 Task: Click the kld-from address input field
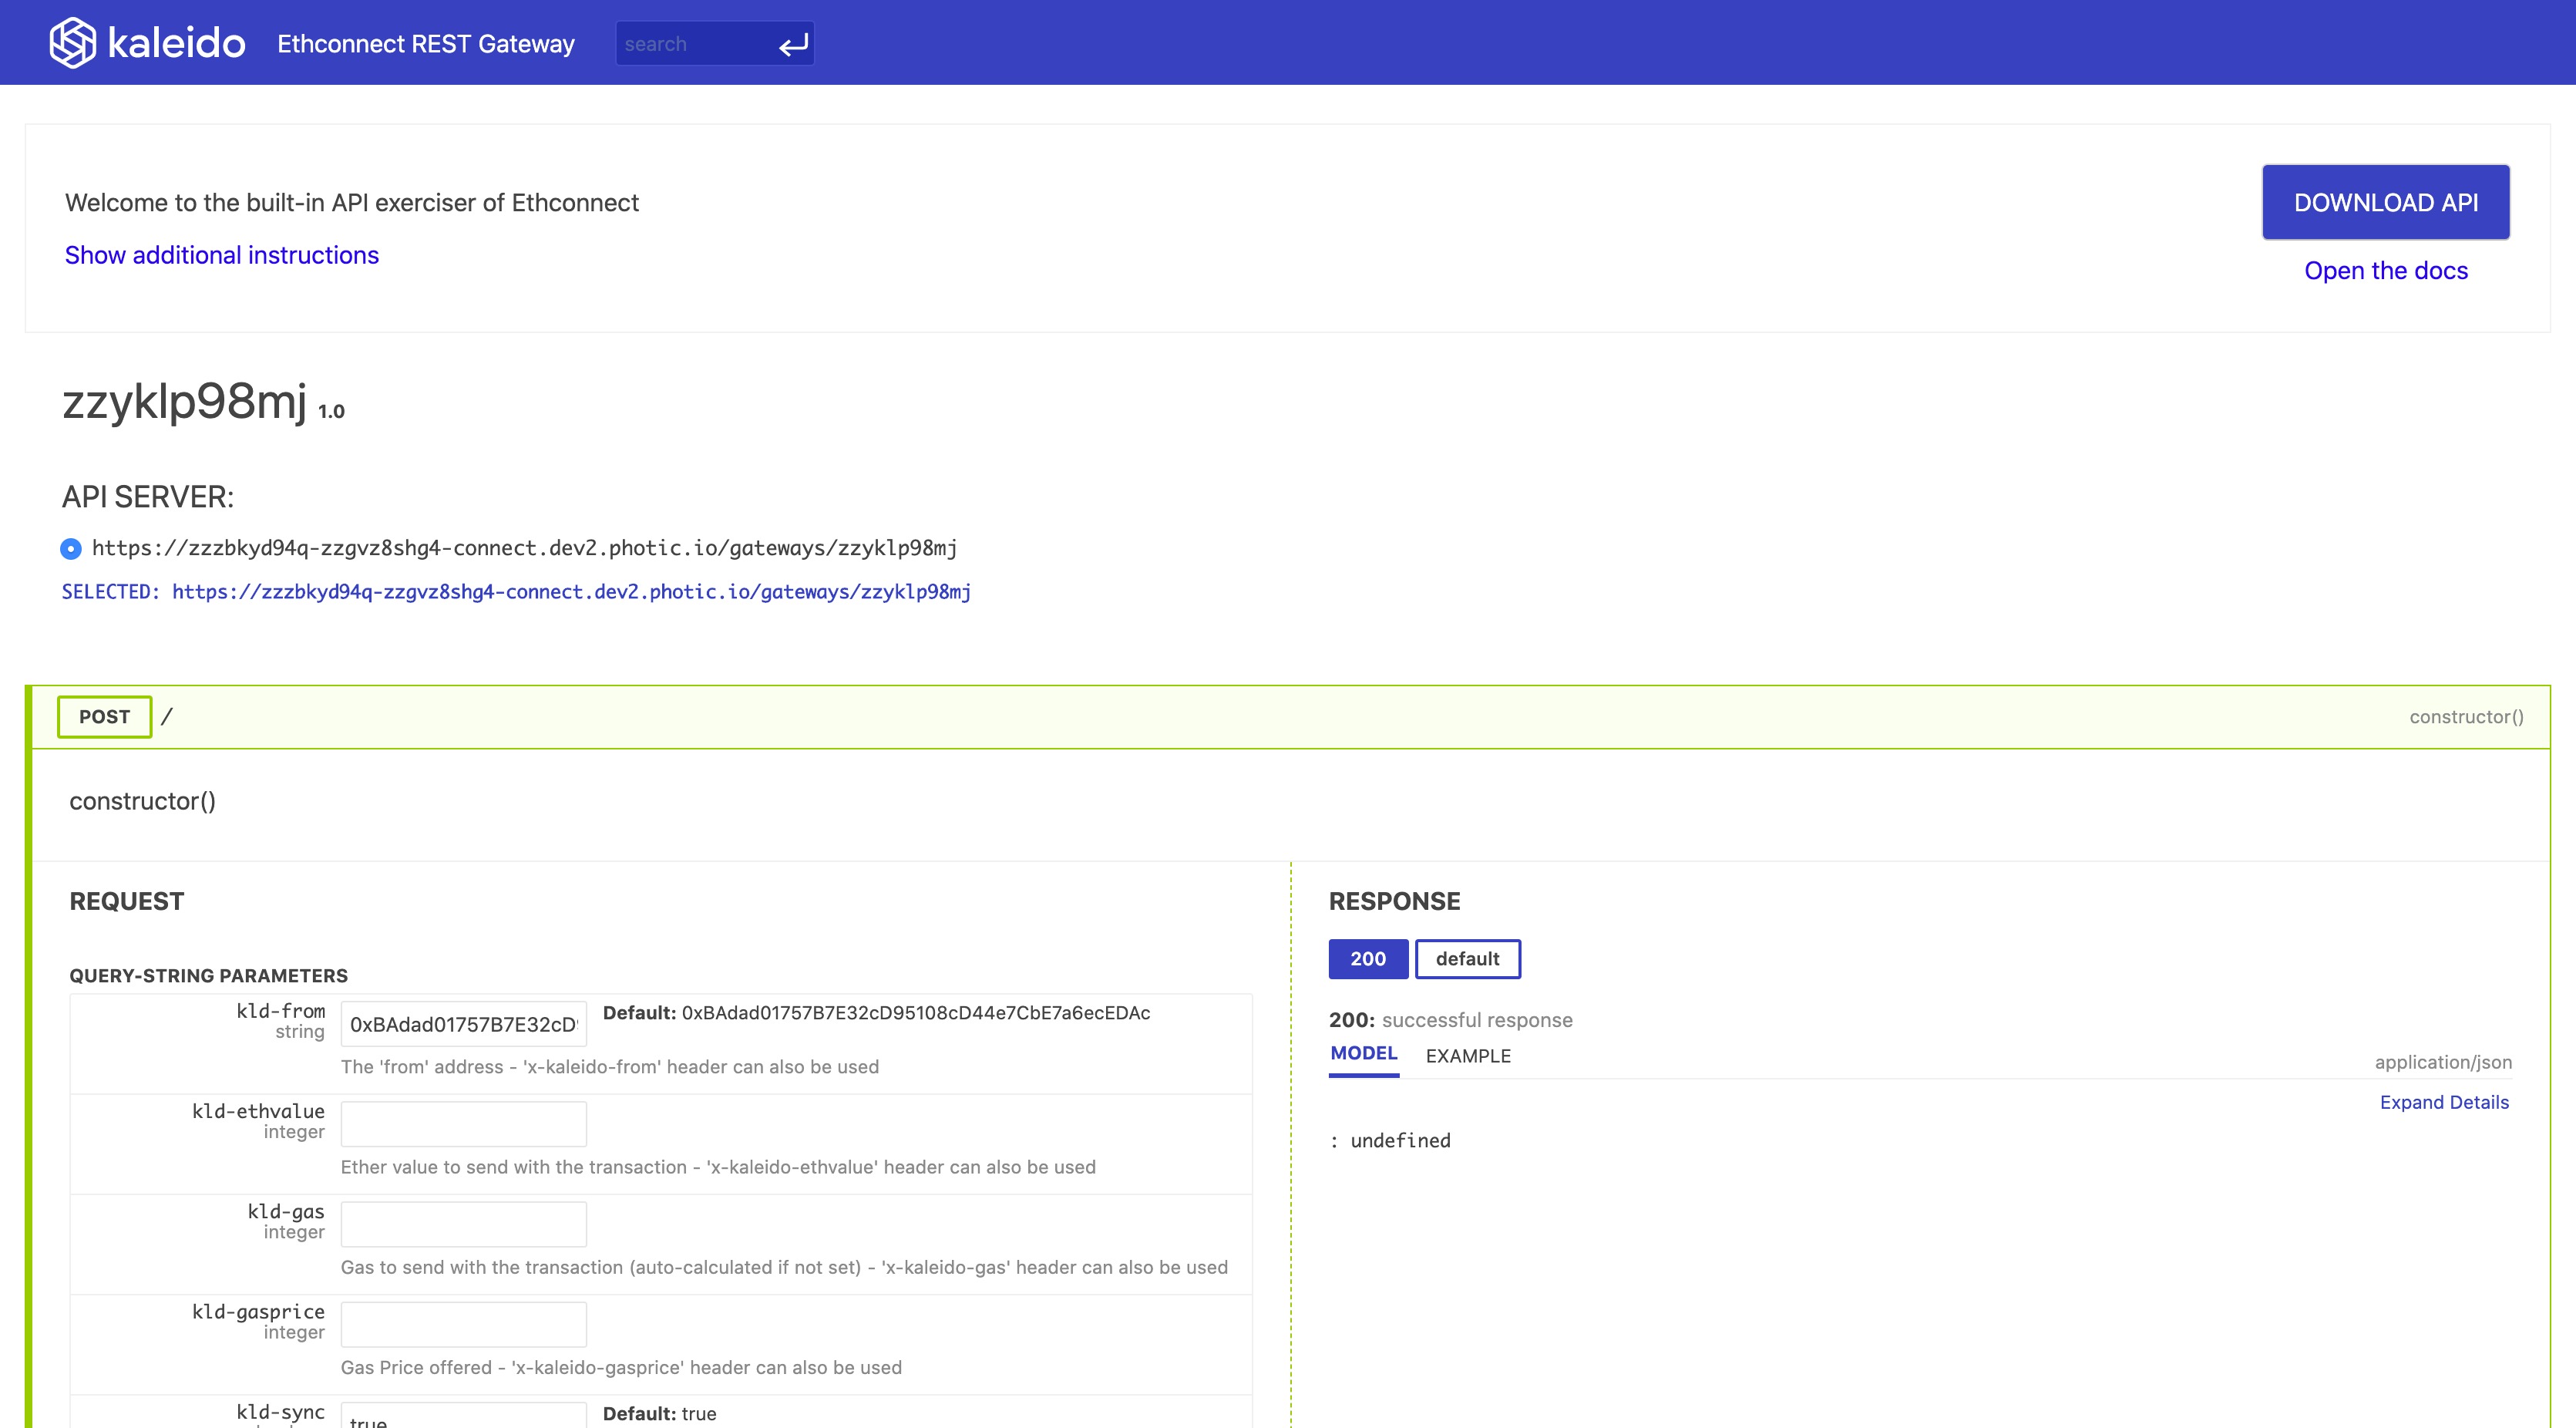pos(463,1023)
